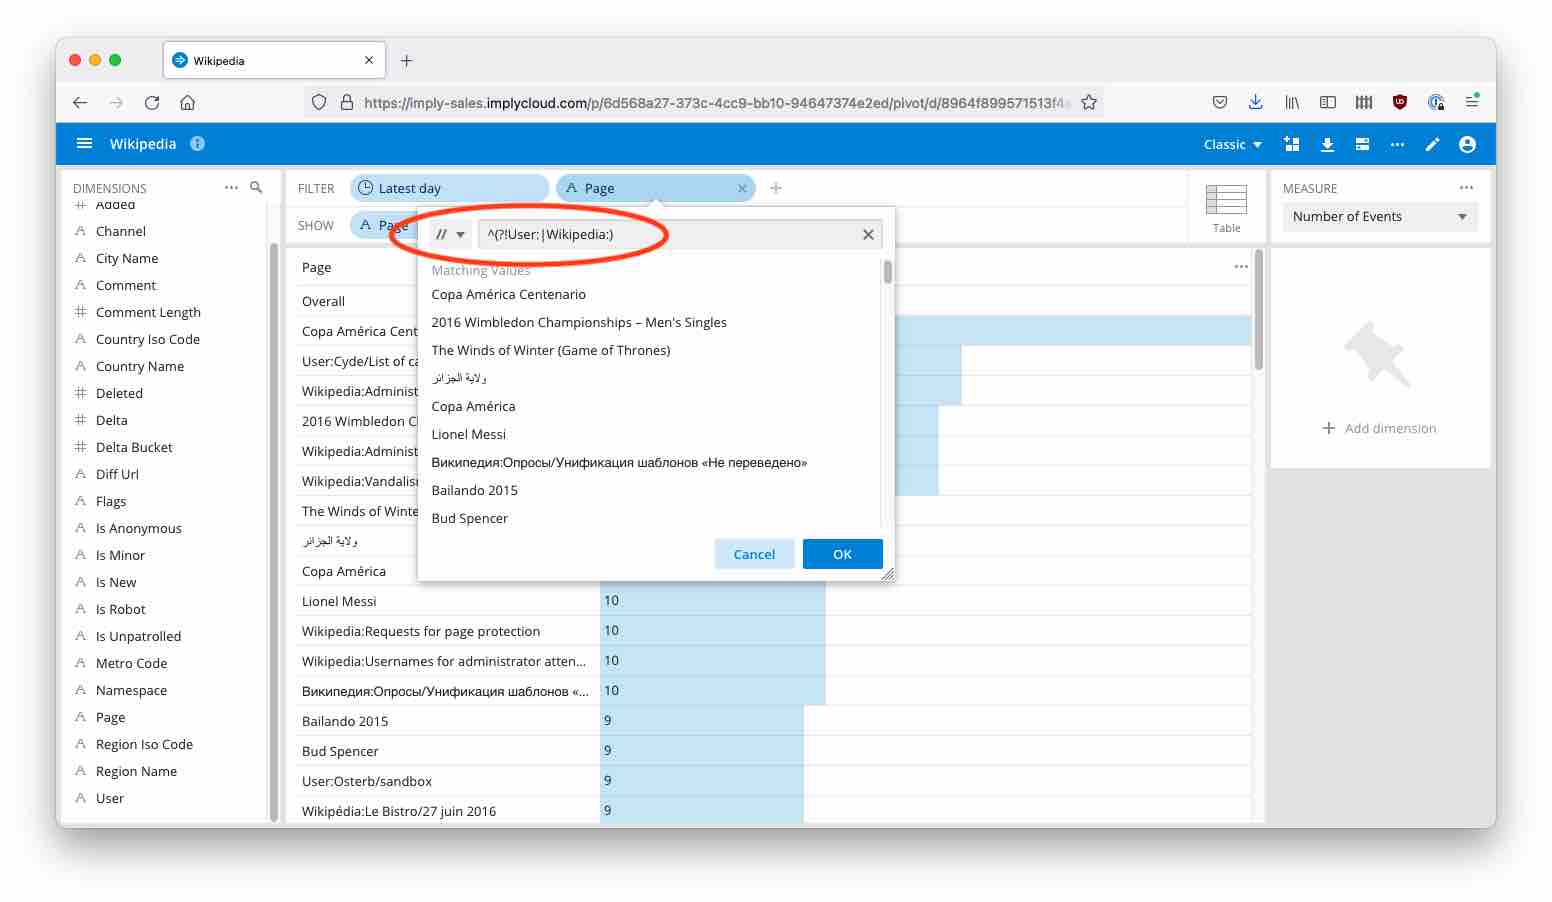The image size is (1552, 902).
Task: Add to dashboard icon in header
Action: [1292, 144]
